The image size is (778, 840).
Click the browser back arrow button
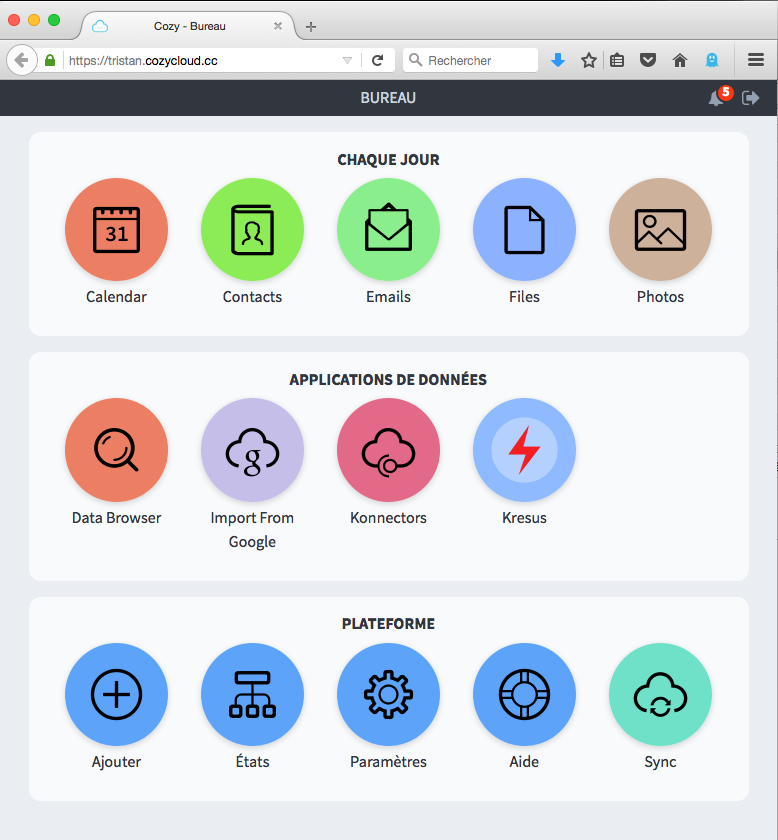click(21, 60)
